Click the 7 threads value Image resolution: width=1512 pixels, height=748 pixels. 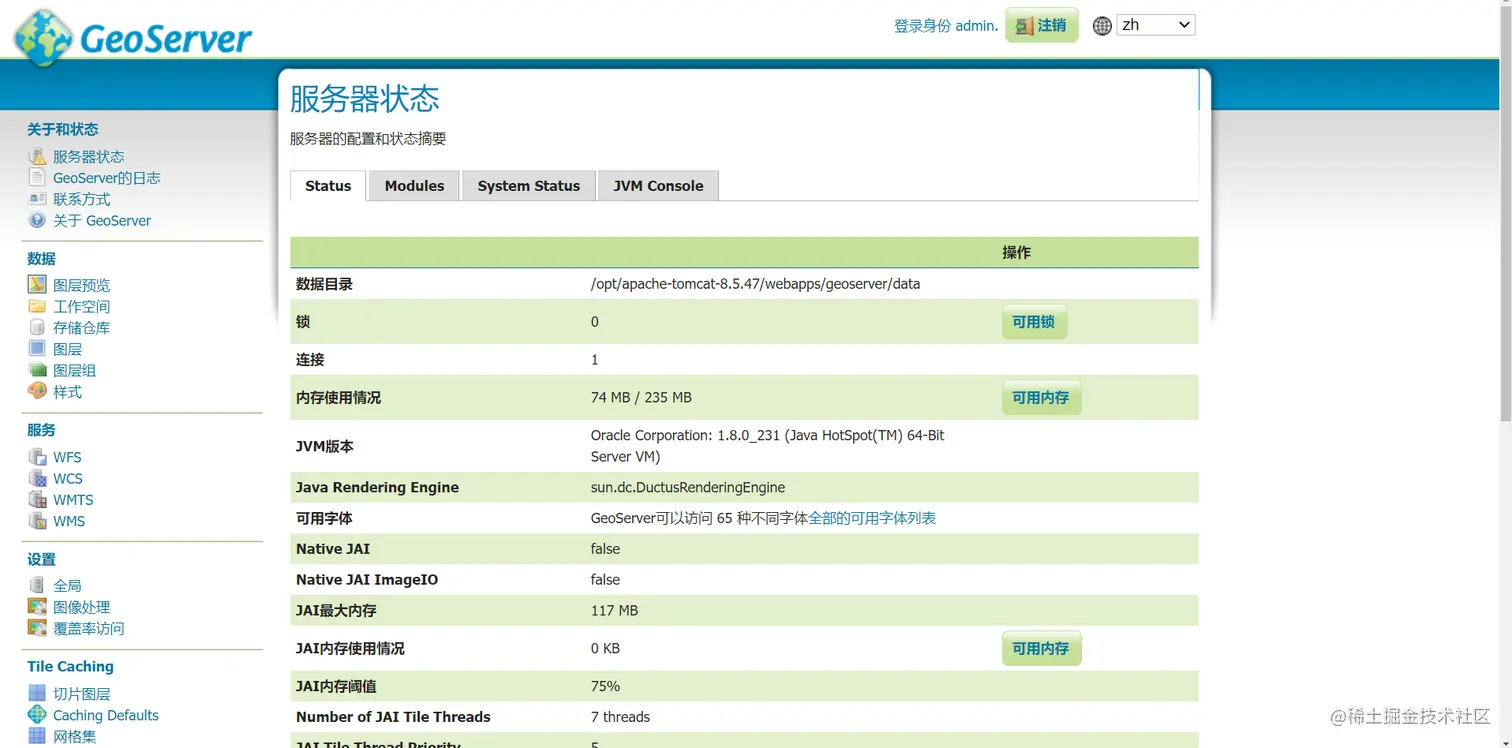(620, 717)
